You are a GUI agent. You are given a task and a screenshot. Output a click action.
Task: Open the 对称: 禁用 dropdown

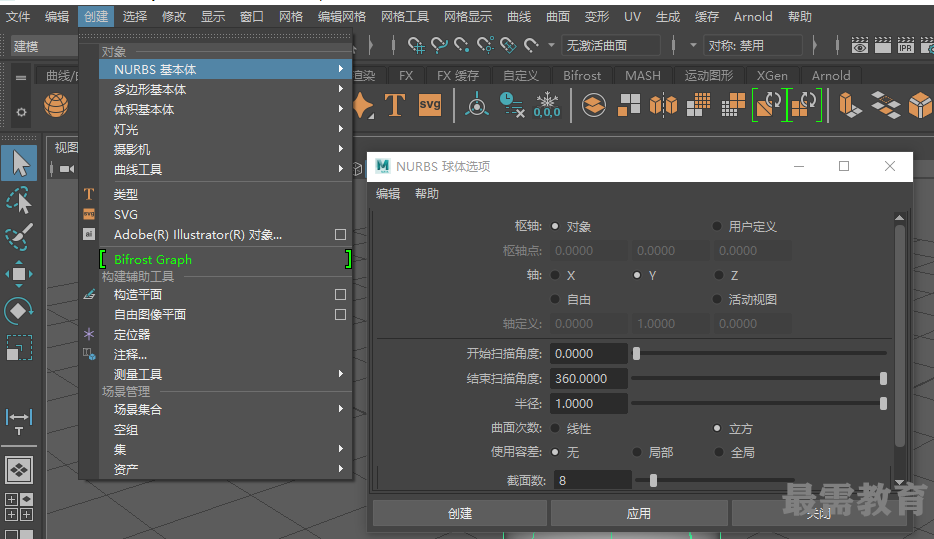pos(753,45)
